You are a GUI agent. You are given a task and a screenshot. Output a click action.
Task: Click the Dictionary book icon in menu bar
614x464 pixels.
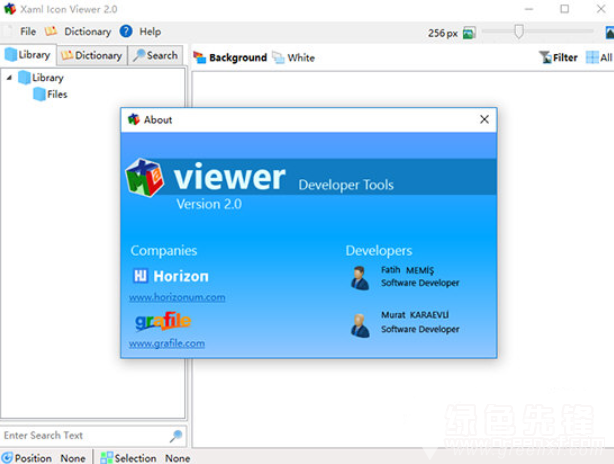pos(51,31)
